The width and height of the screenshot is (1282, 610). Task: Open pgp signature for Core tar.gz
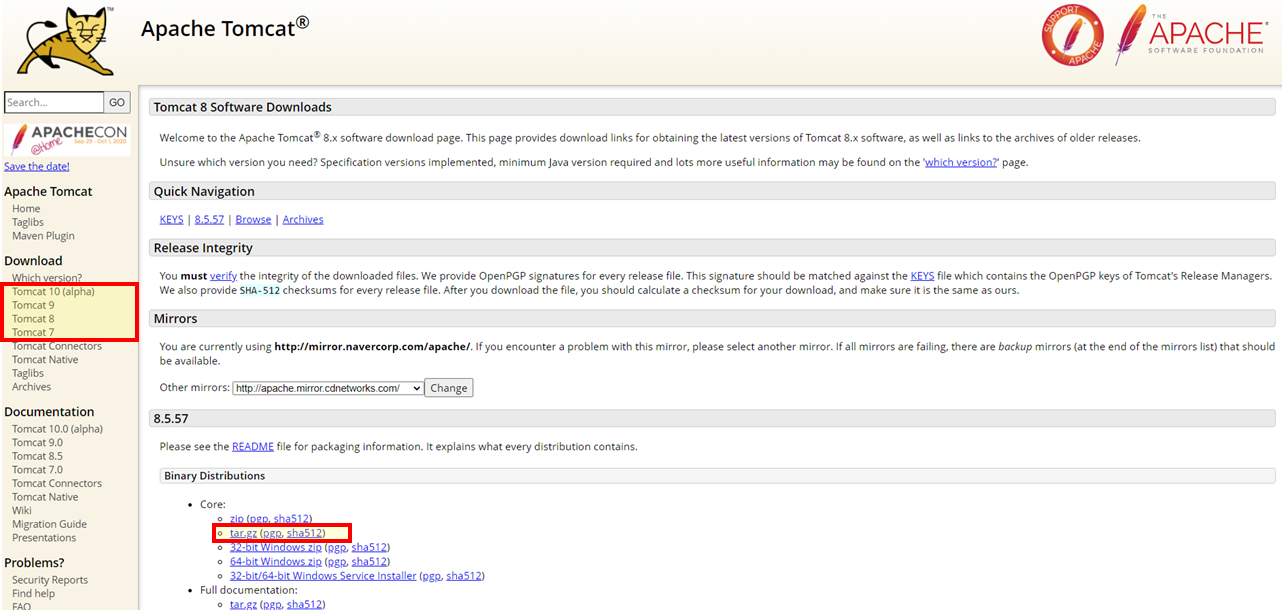272,533
